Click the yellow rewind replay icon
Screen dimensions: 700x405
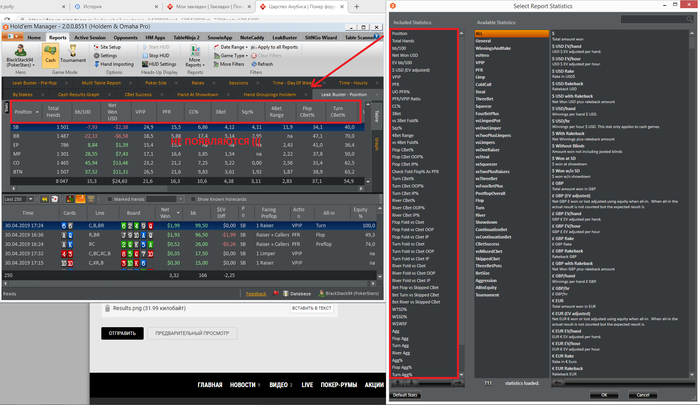[44, 199]
